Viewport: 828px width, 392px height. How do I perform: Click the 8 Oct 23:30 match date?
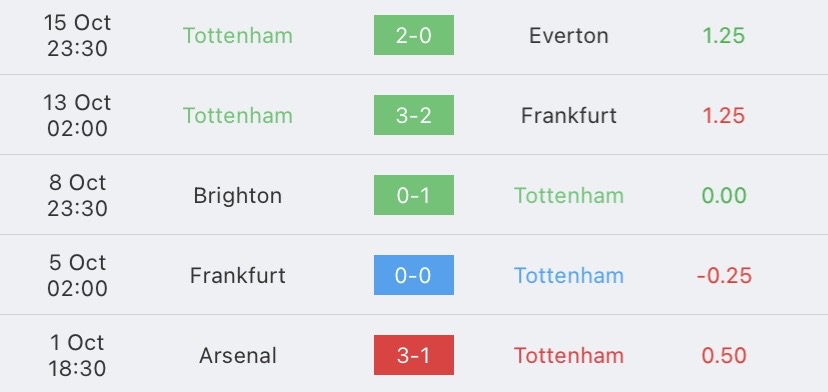click(x=77, y=195)
